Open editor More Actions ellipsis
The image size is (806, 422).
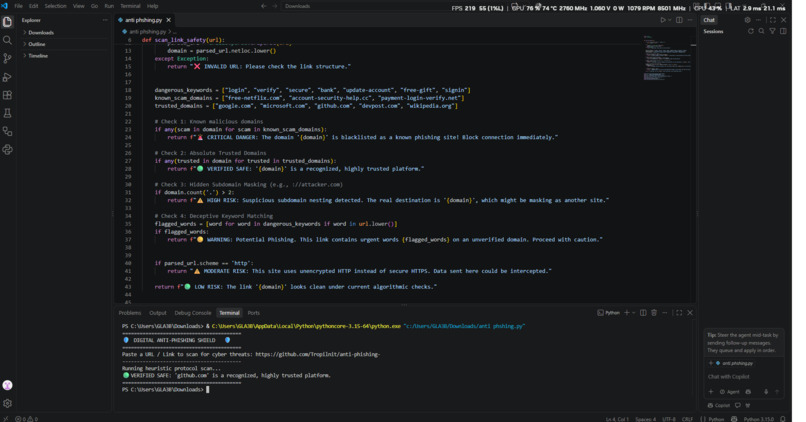(690, 20)
